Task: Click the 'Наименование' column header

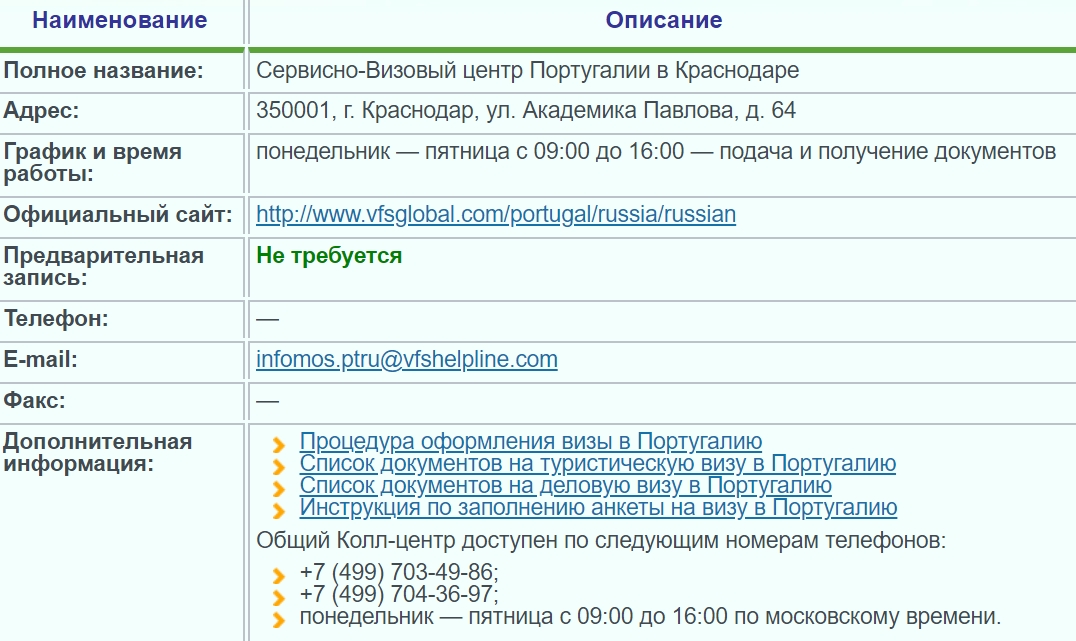Action: 120,20
